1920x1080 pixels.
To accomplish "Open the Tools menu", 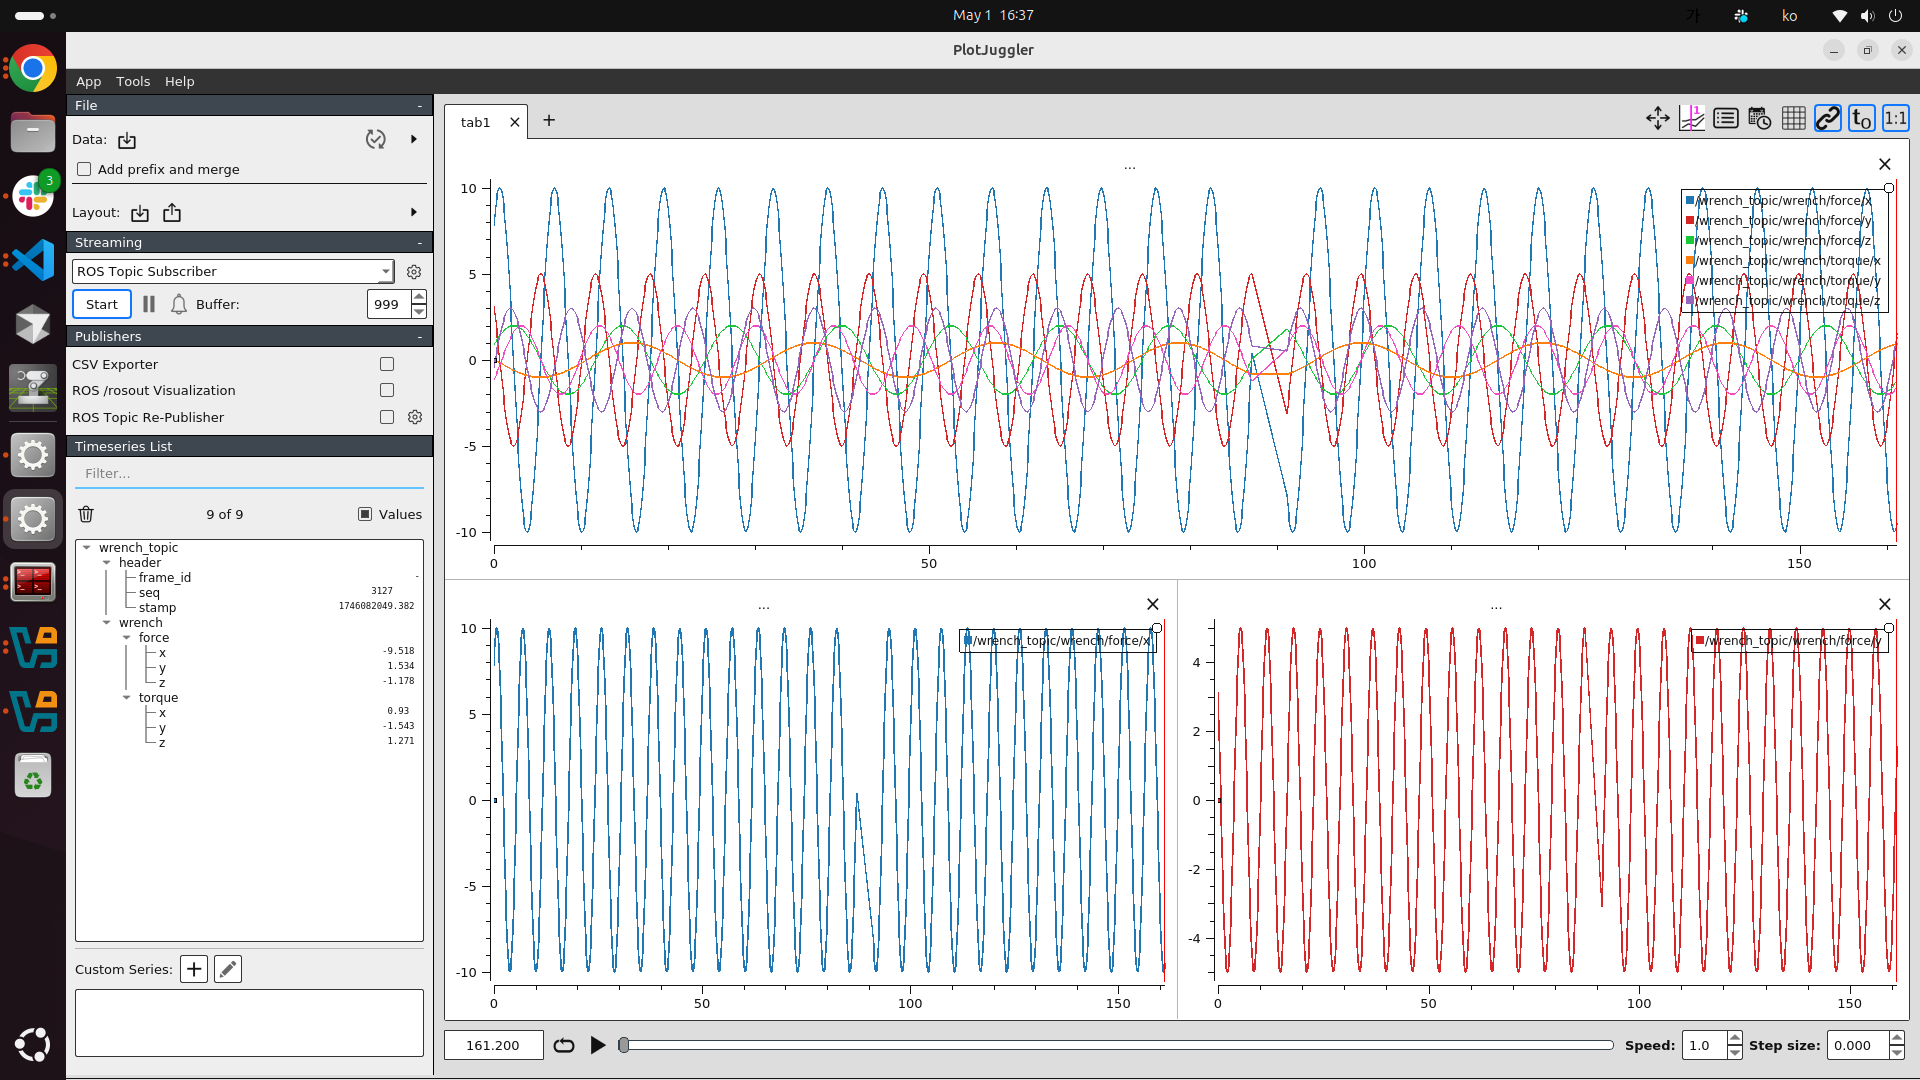I will tap(132, 81).
